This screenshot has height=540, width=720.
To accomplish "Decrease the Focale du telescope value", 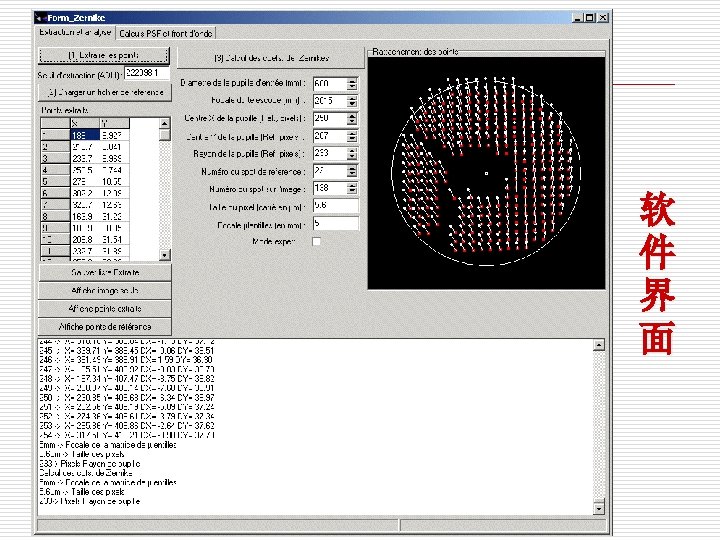I will [352, 104].
